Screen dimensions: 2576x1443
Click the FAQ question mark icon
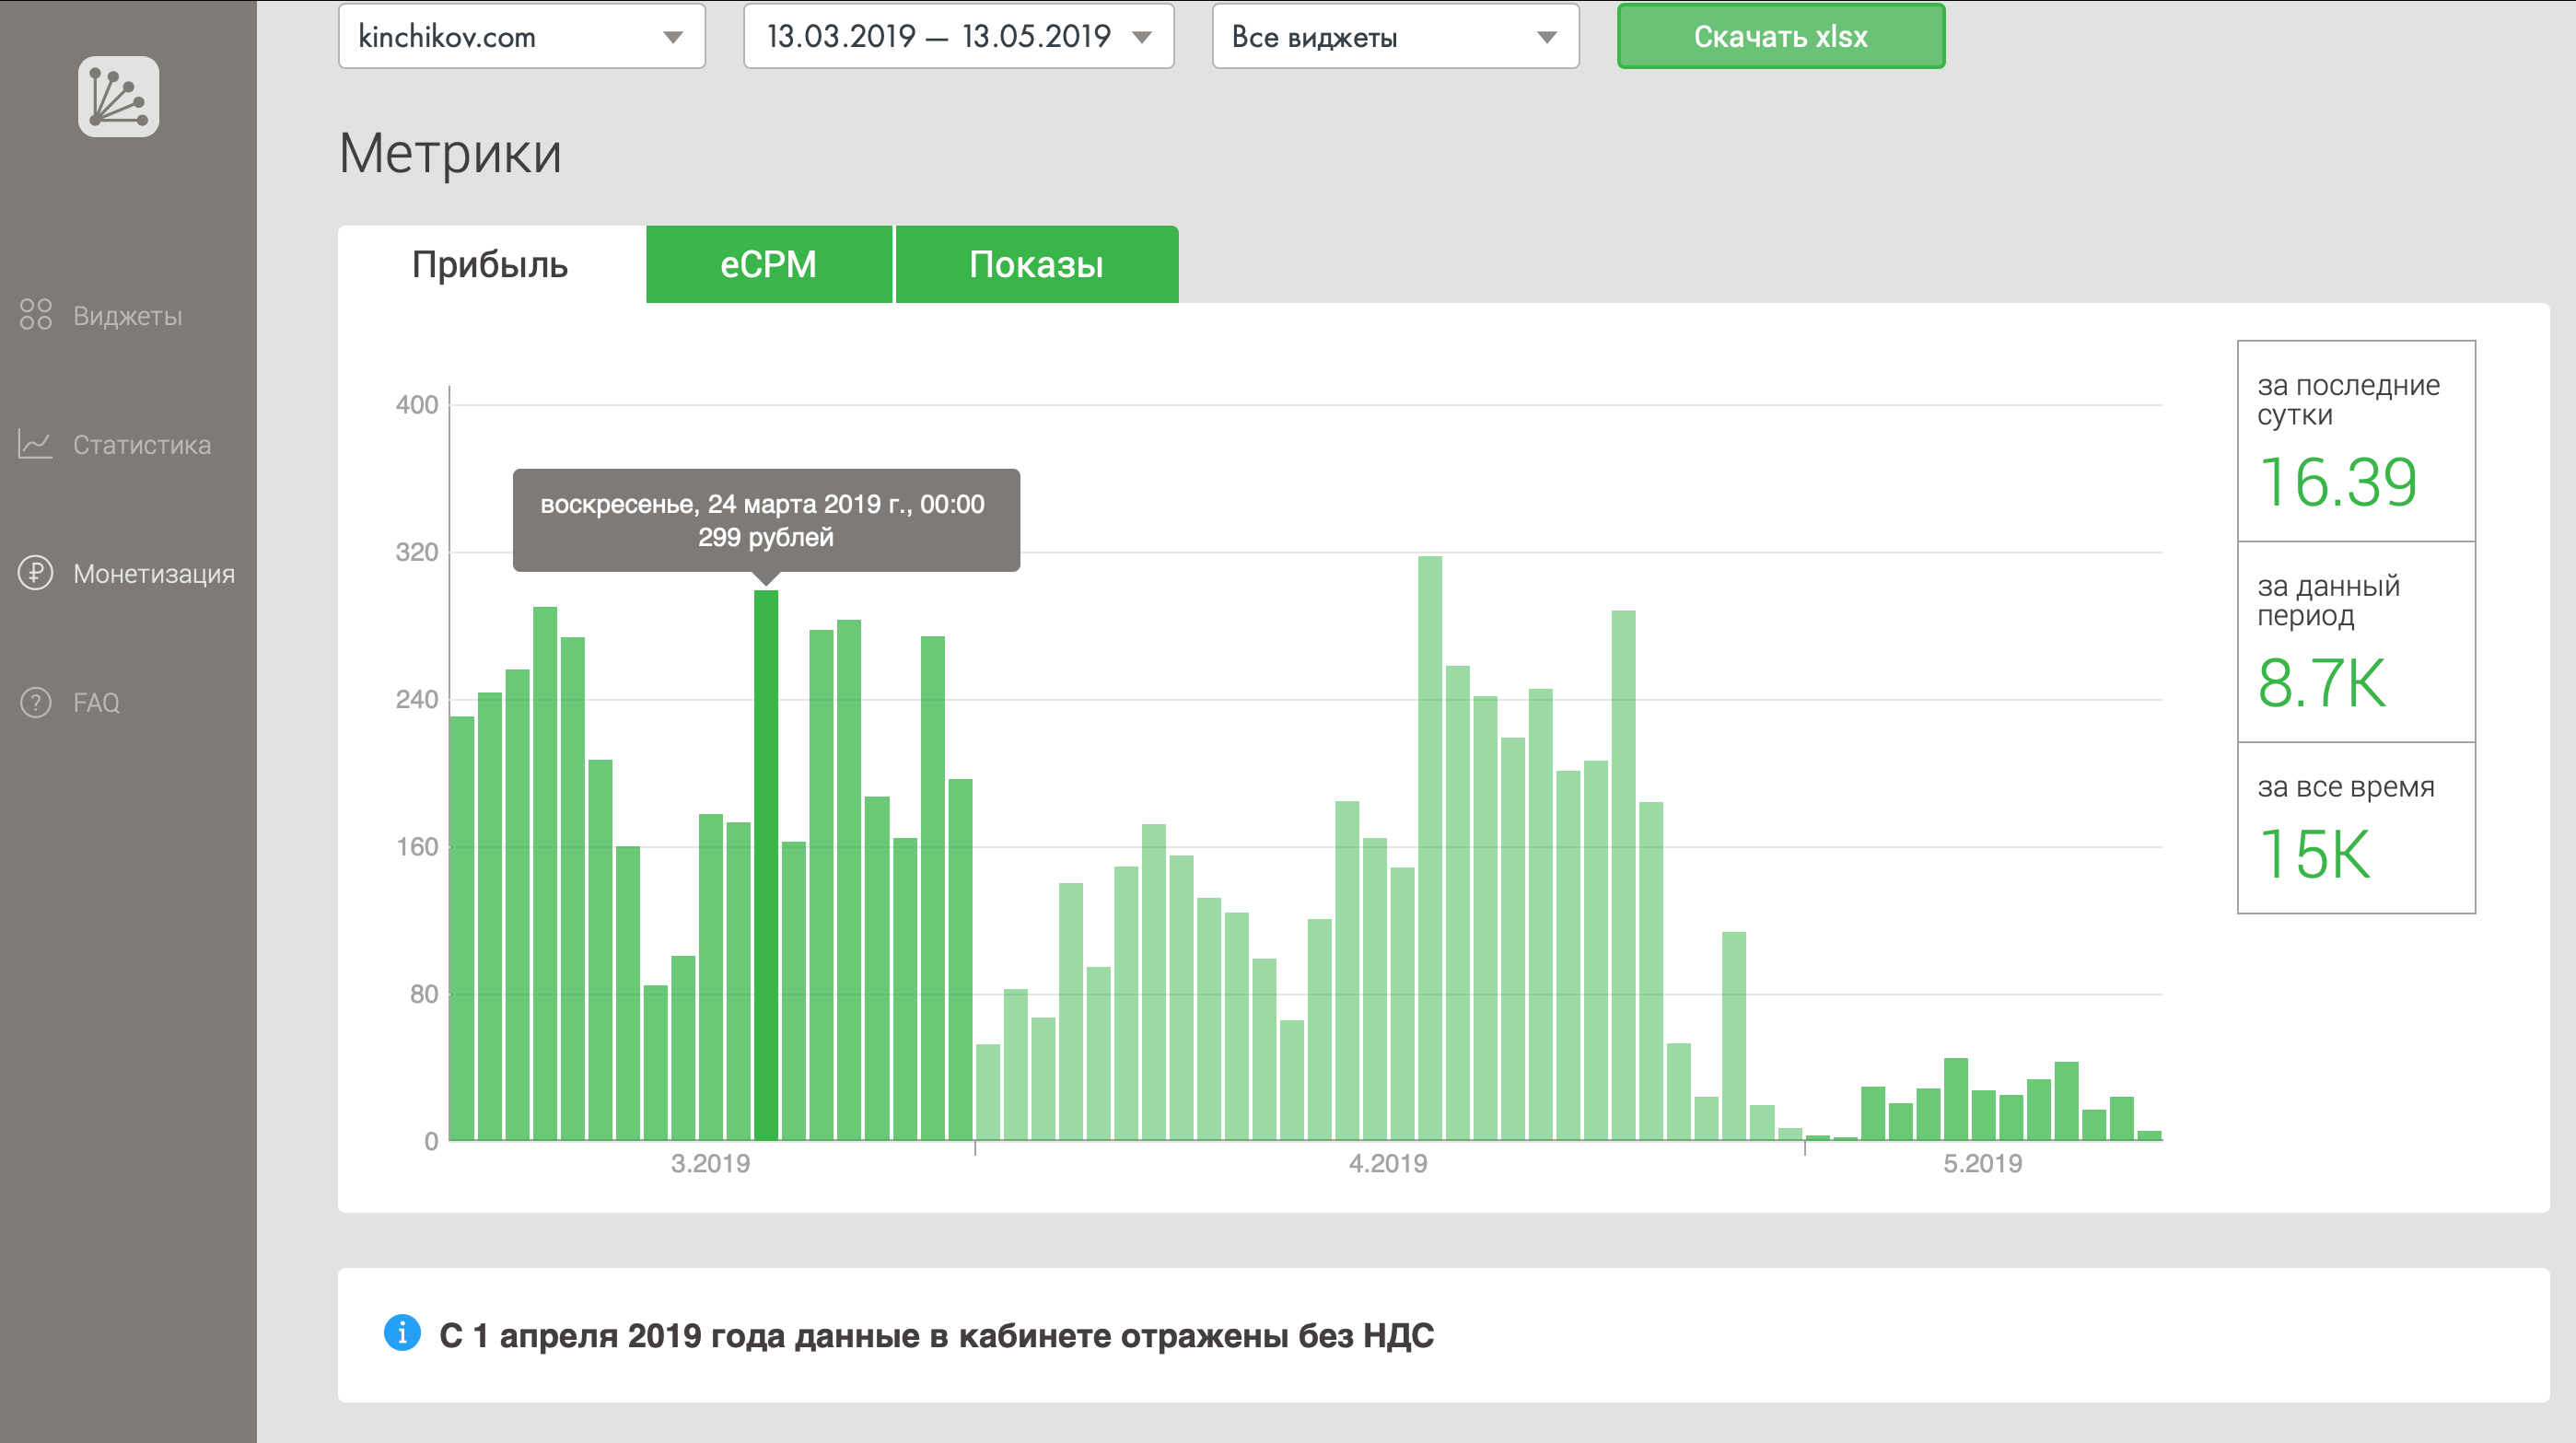(36, 702)
